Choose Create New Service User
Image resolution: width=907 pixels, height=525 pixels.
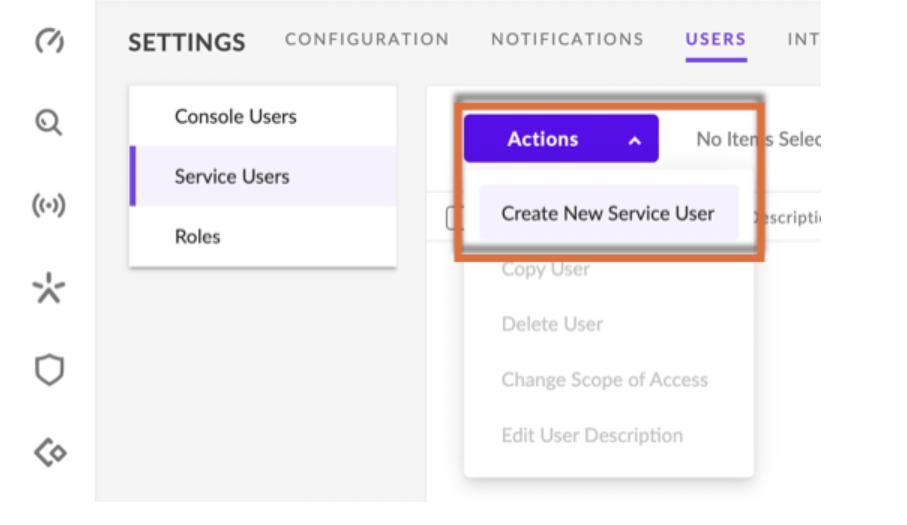pos(608,213)
